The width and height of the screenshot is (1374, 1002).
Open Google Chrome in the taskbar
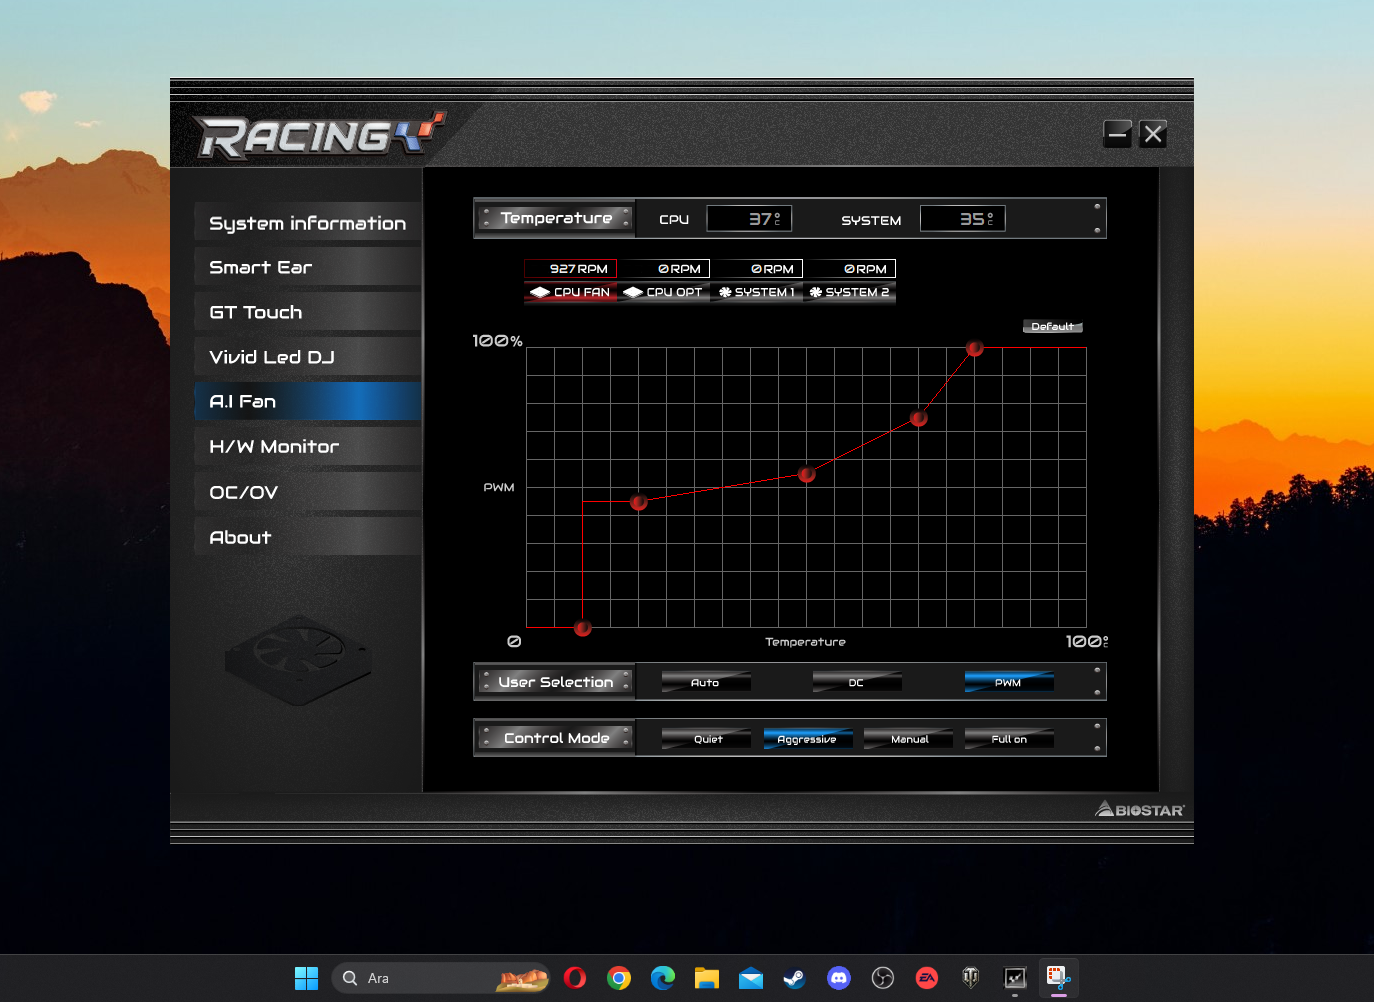(619, 978)
